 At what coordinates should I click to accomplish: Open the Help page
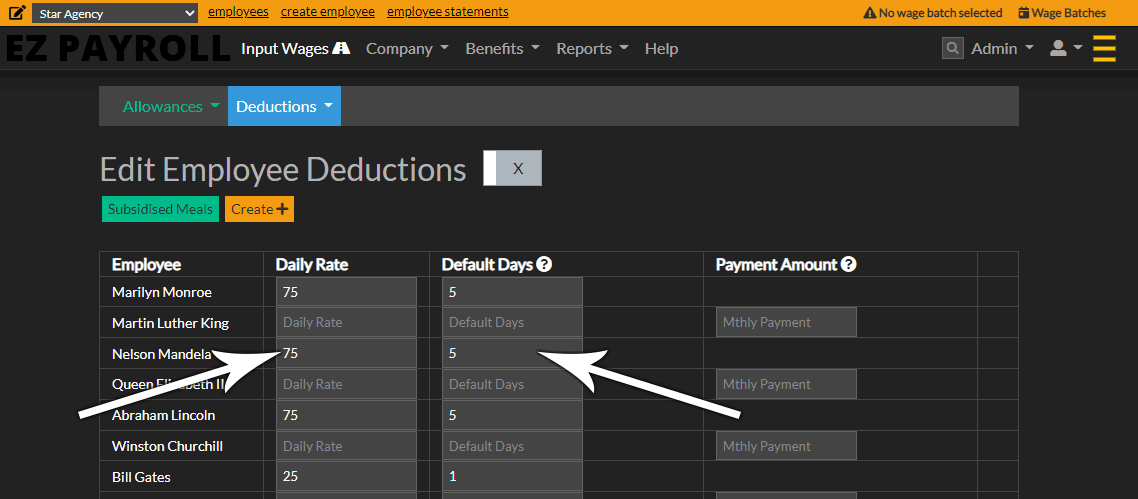[661, 49]
